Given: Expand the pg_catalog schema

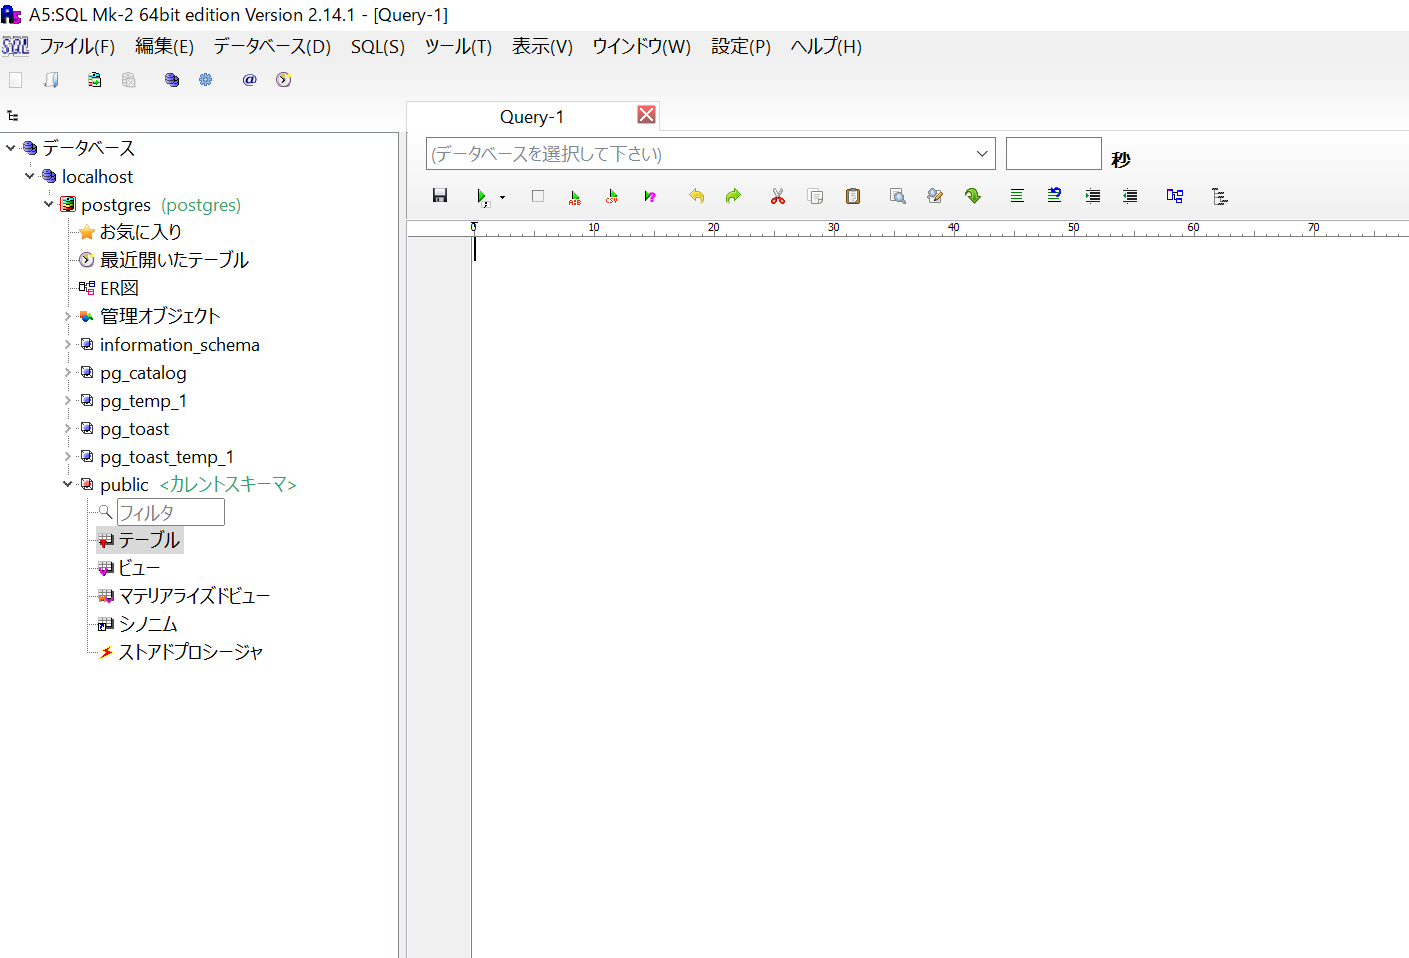Looking at the screenshot, I should coord(68,372).
